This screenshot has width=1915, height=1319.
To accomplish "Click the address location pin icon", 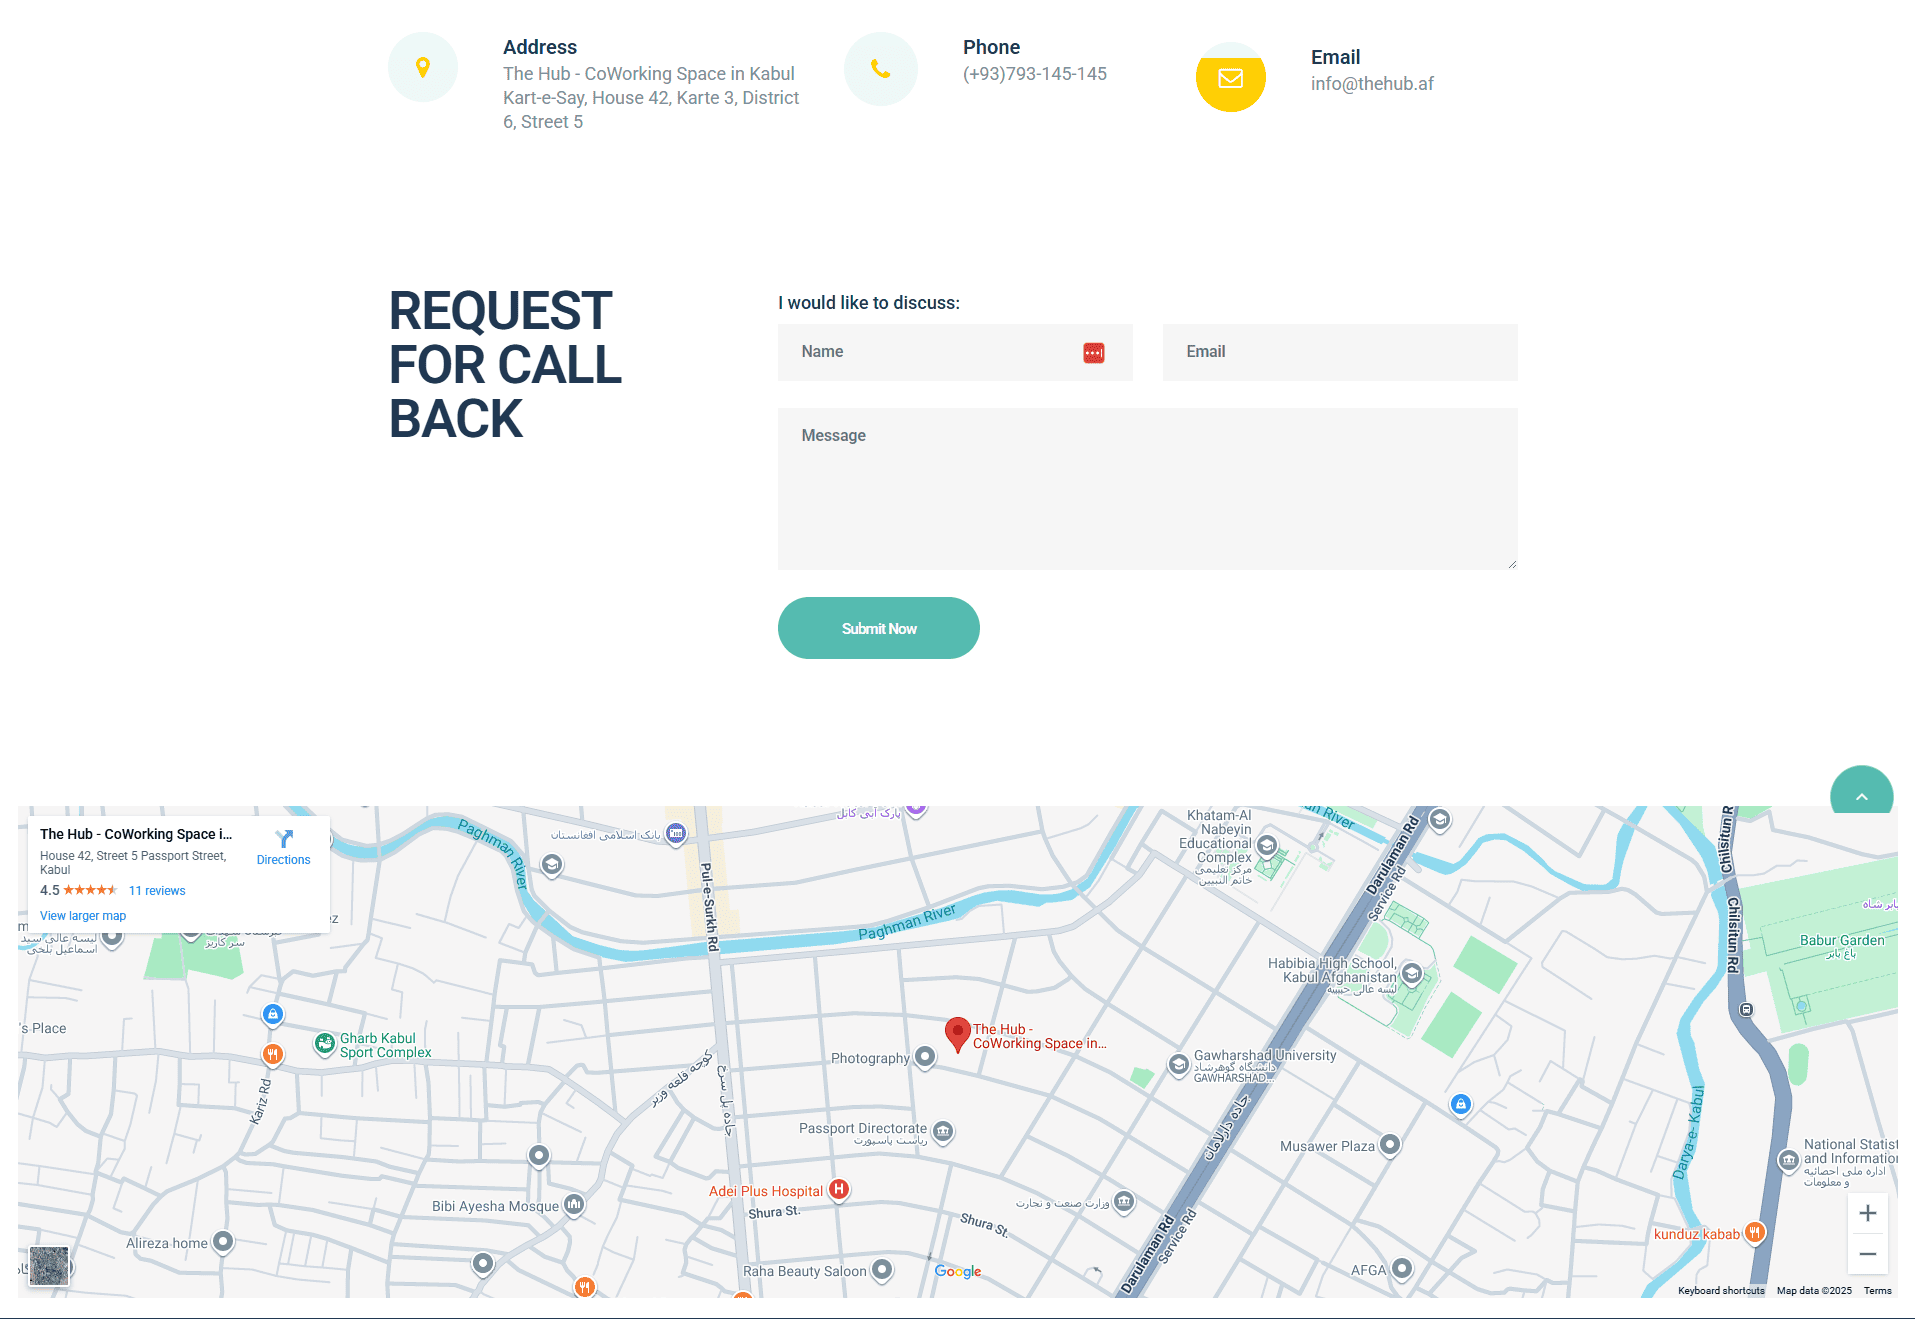I will click(423, 67).
